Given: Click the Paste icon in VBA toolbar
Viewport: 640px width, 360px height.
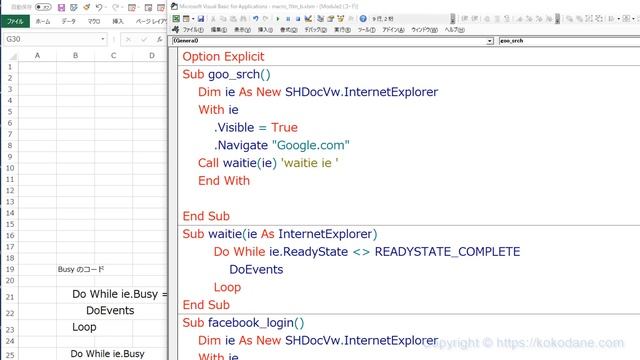Looking at the screenshot, I should coord(233,19).
